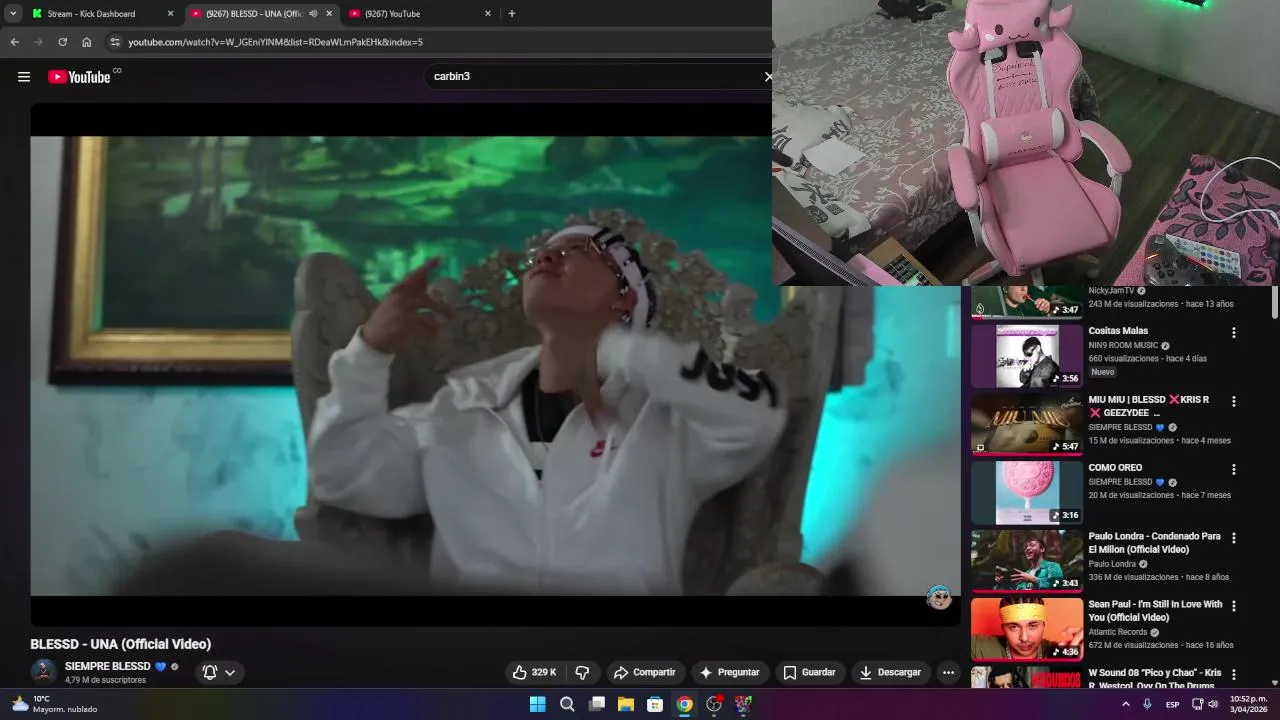Image resolution: width=1280 pixels, height=720 pixels.
Task: Mute the BLESSD tab audio icon
Action: pyautogui.click(x=313, y=14)
